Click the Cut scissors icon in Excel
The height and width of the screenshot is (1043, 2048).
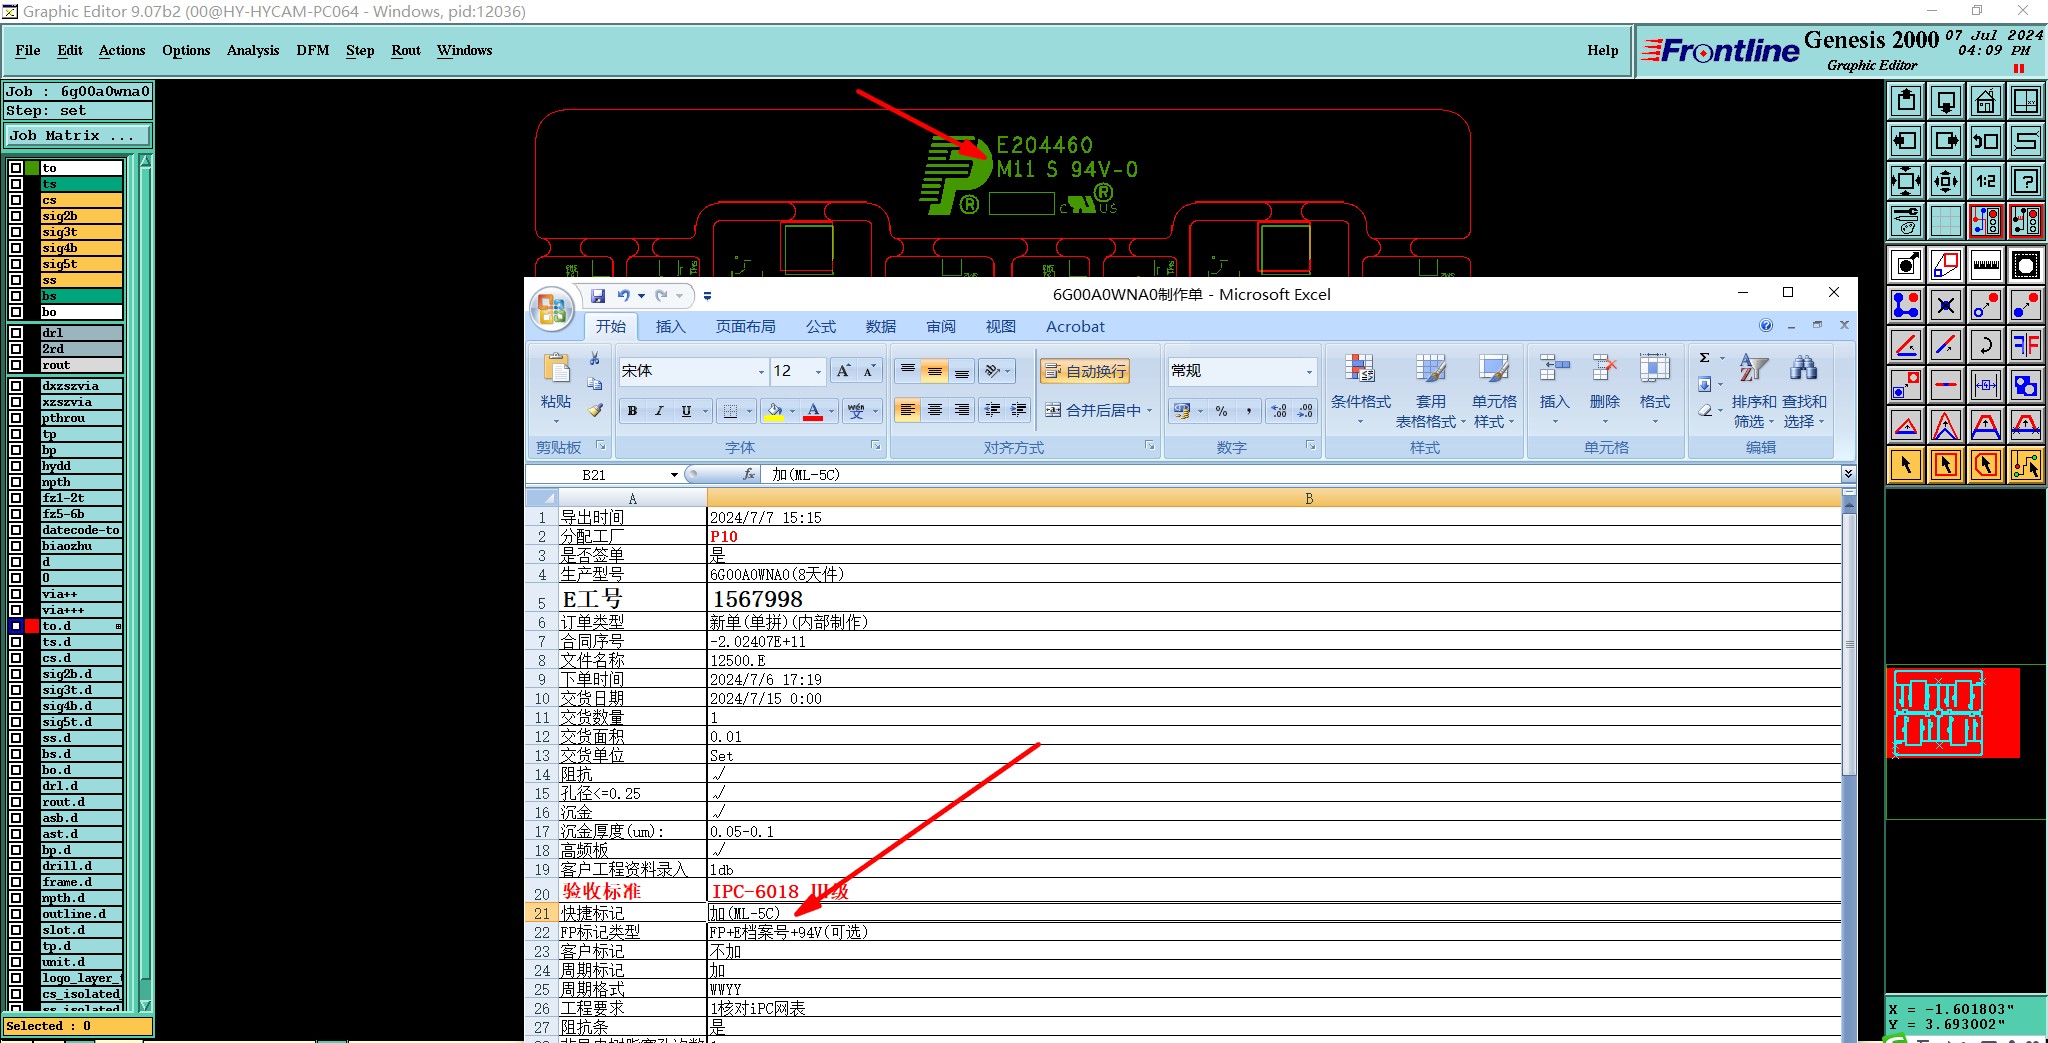click(595, 359)
